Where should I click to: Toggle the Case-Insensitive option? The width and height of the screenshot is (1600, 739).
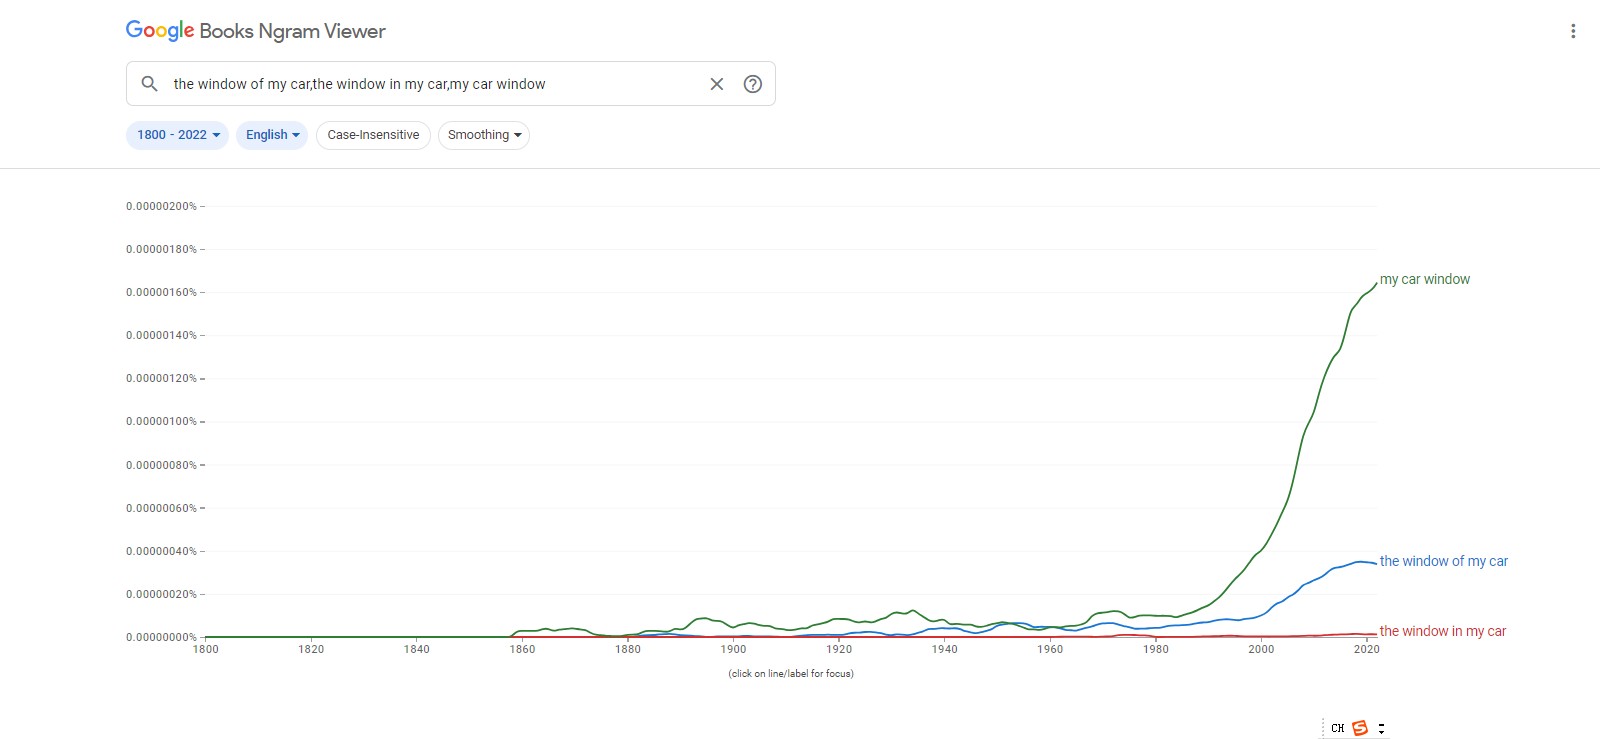tap(373, 135)
